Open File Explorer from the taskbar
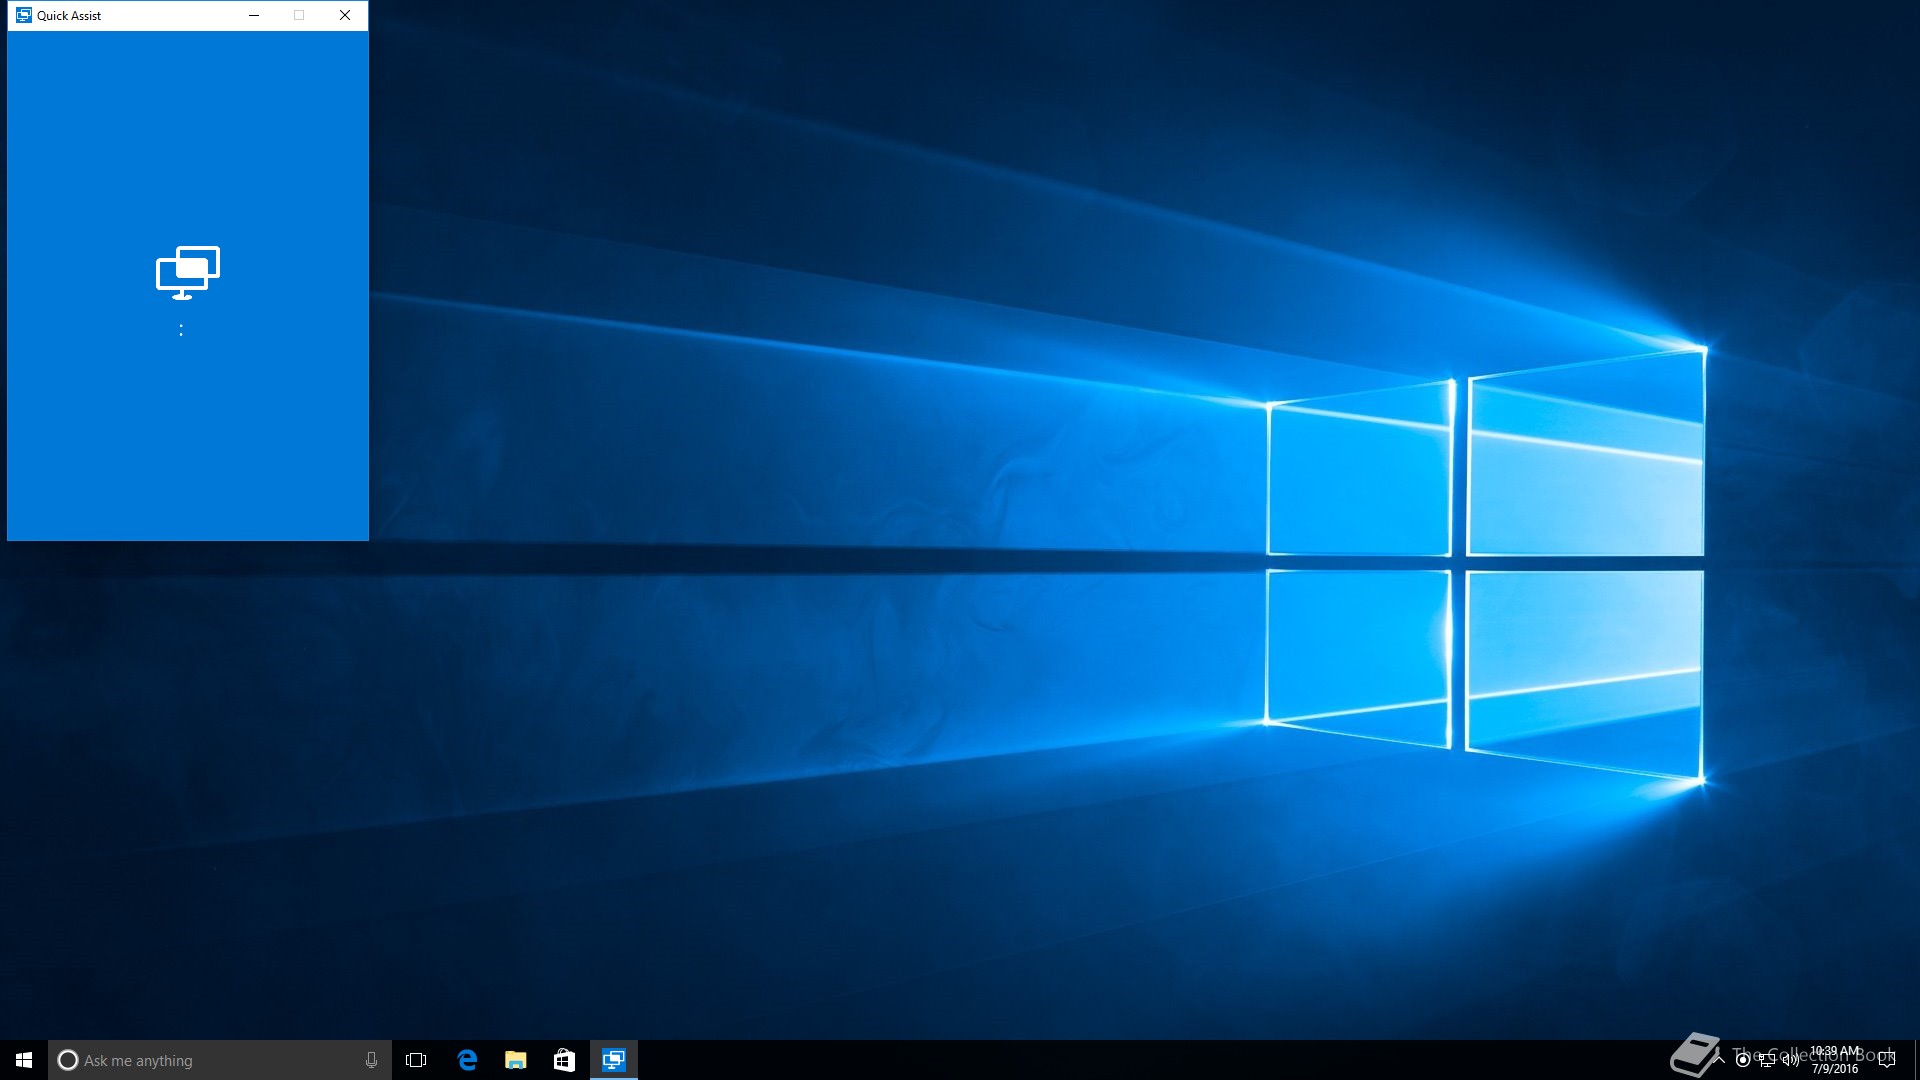Image resolution: width=1920 pixels, height=1080 pixels. pyautogui.click(x=515, y=1060)
